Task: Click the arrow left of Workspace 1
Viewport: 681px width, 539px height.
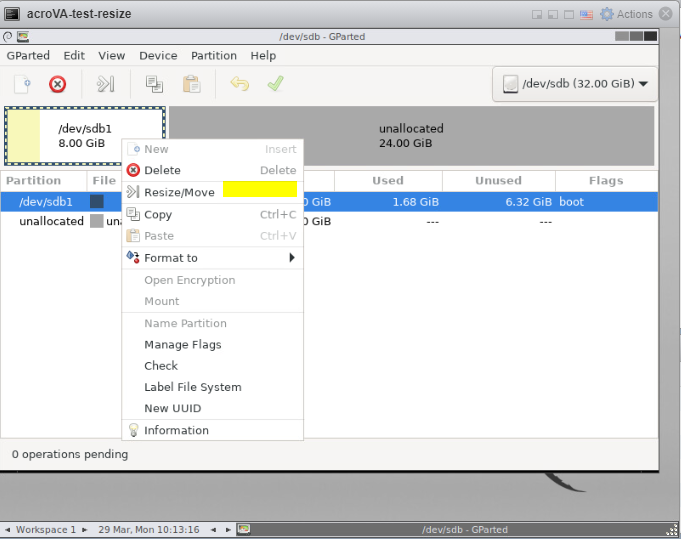Action: coord(7,530)
